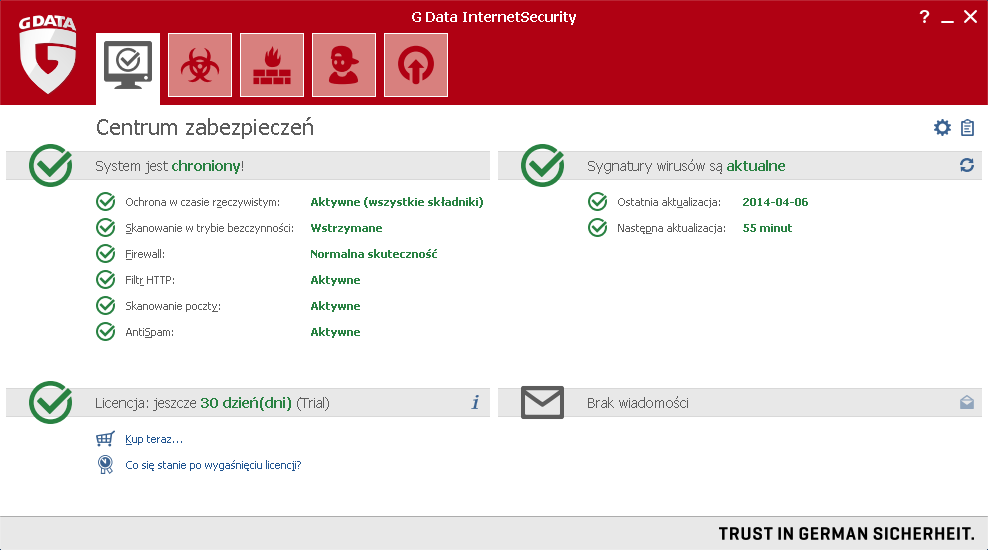The width and height of the screenshot is (988, 550).
Task: Click the checkmark next to Następna aktualizacja
Action: 597,227
